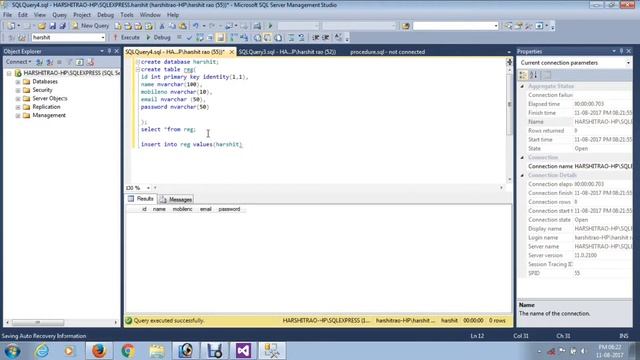Viewport: 640px width, 360px height.
Task: Decrease indent of selected lines
Action: click(316, 38)
